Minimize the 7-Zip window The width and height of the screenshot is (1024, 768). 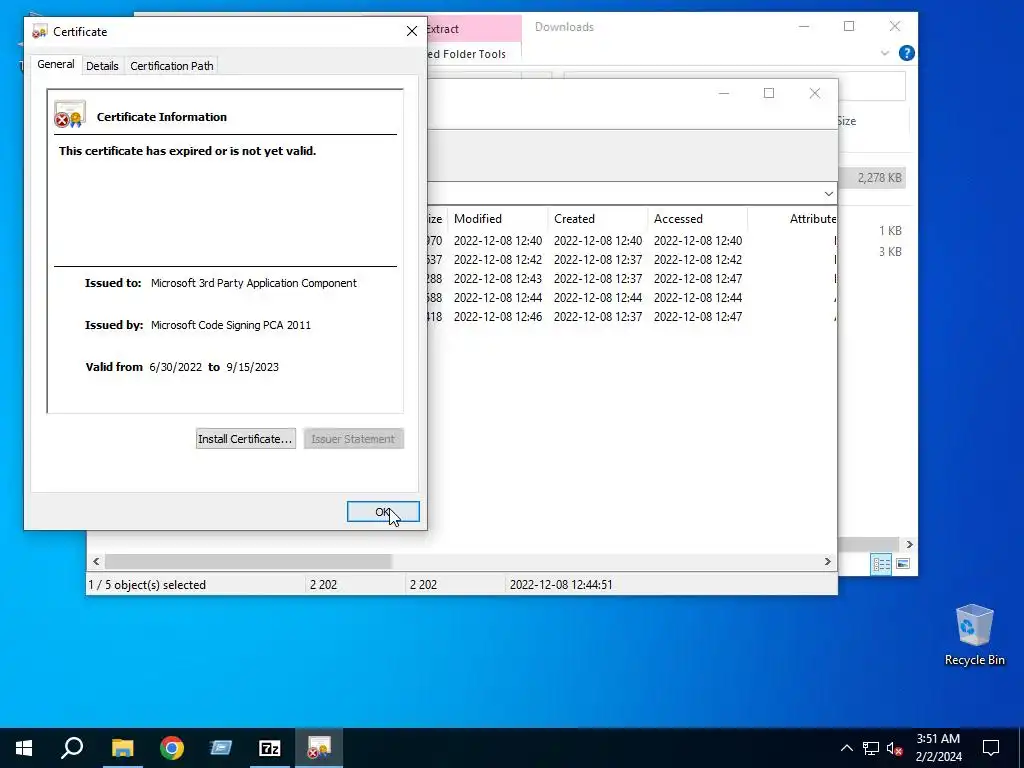[x=724, y=93]
